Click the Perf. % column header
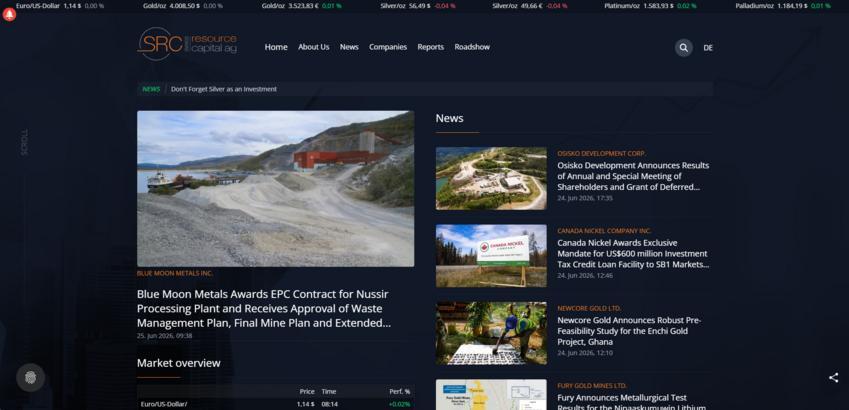The image size is (849, 410). [400, 392]
